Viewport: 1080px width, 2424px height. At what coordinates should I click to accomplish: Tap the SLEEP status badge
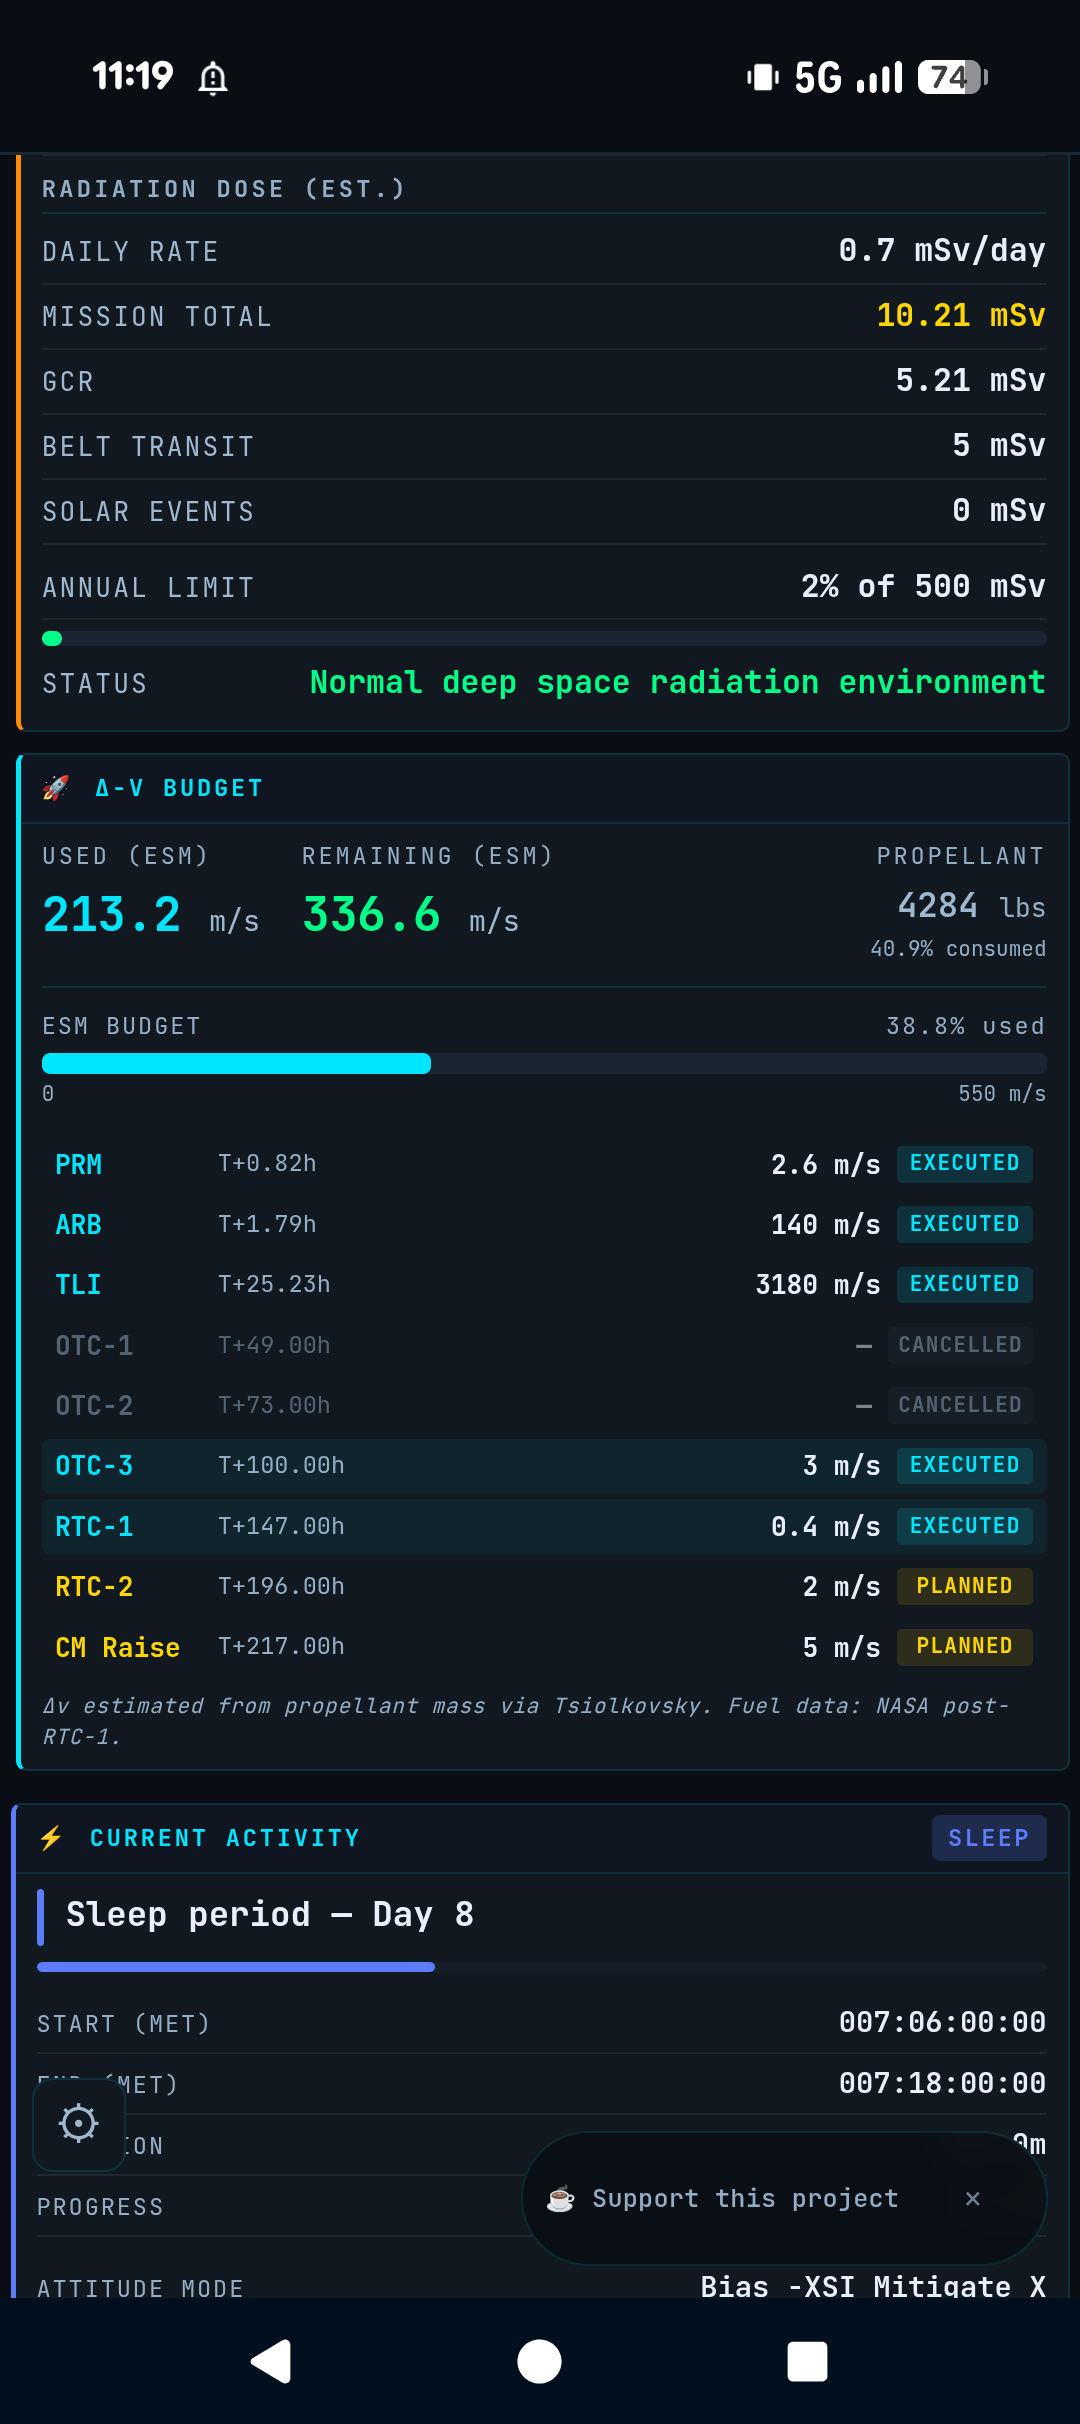(x=988, y=1838)
